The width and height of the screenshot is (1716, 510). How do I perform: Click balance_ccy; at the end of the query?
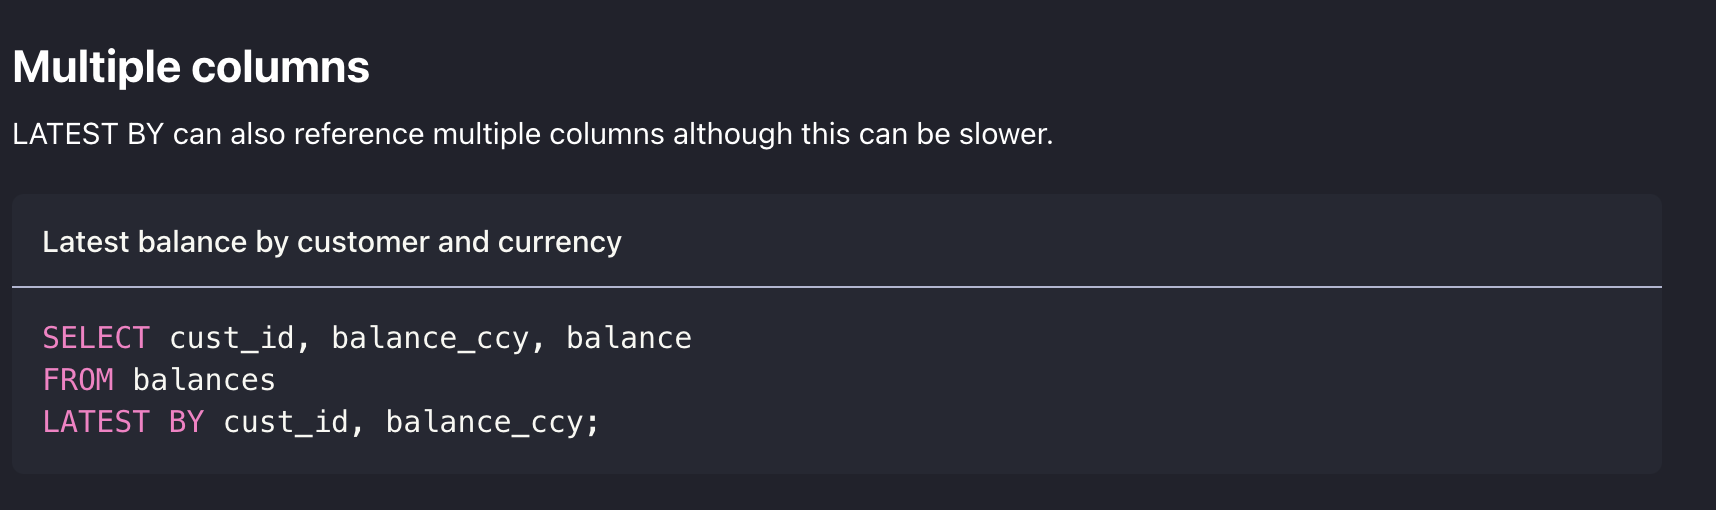click(x=493, y=422)
